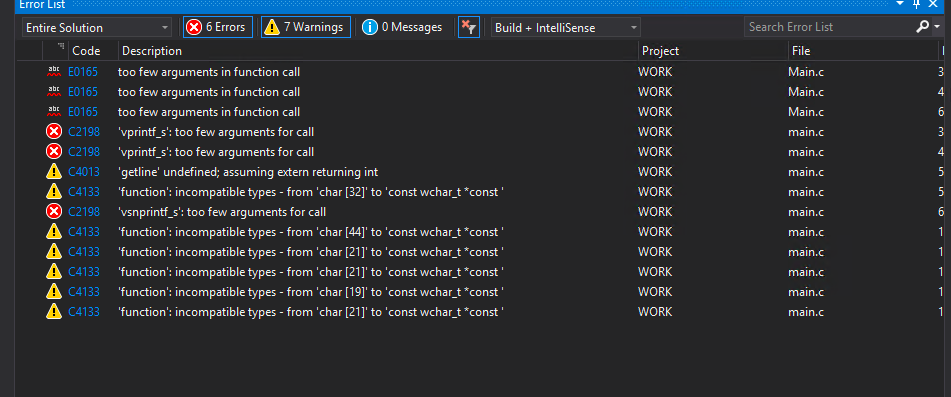Open the C2198 link in the vsnprintf_s row
The image size is (951, 397).
(84, 212)
